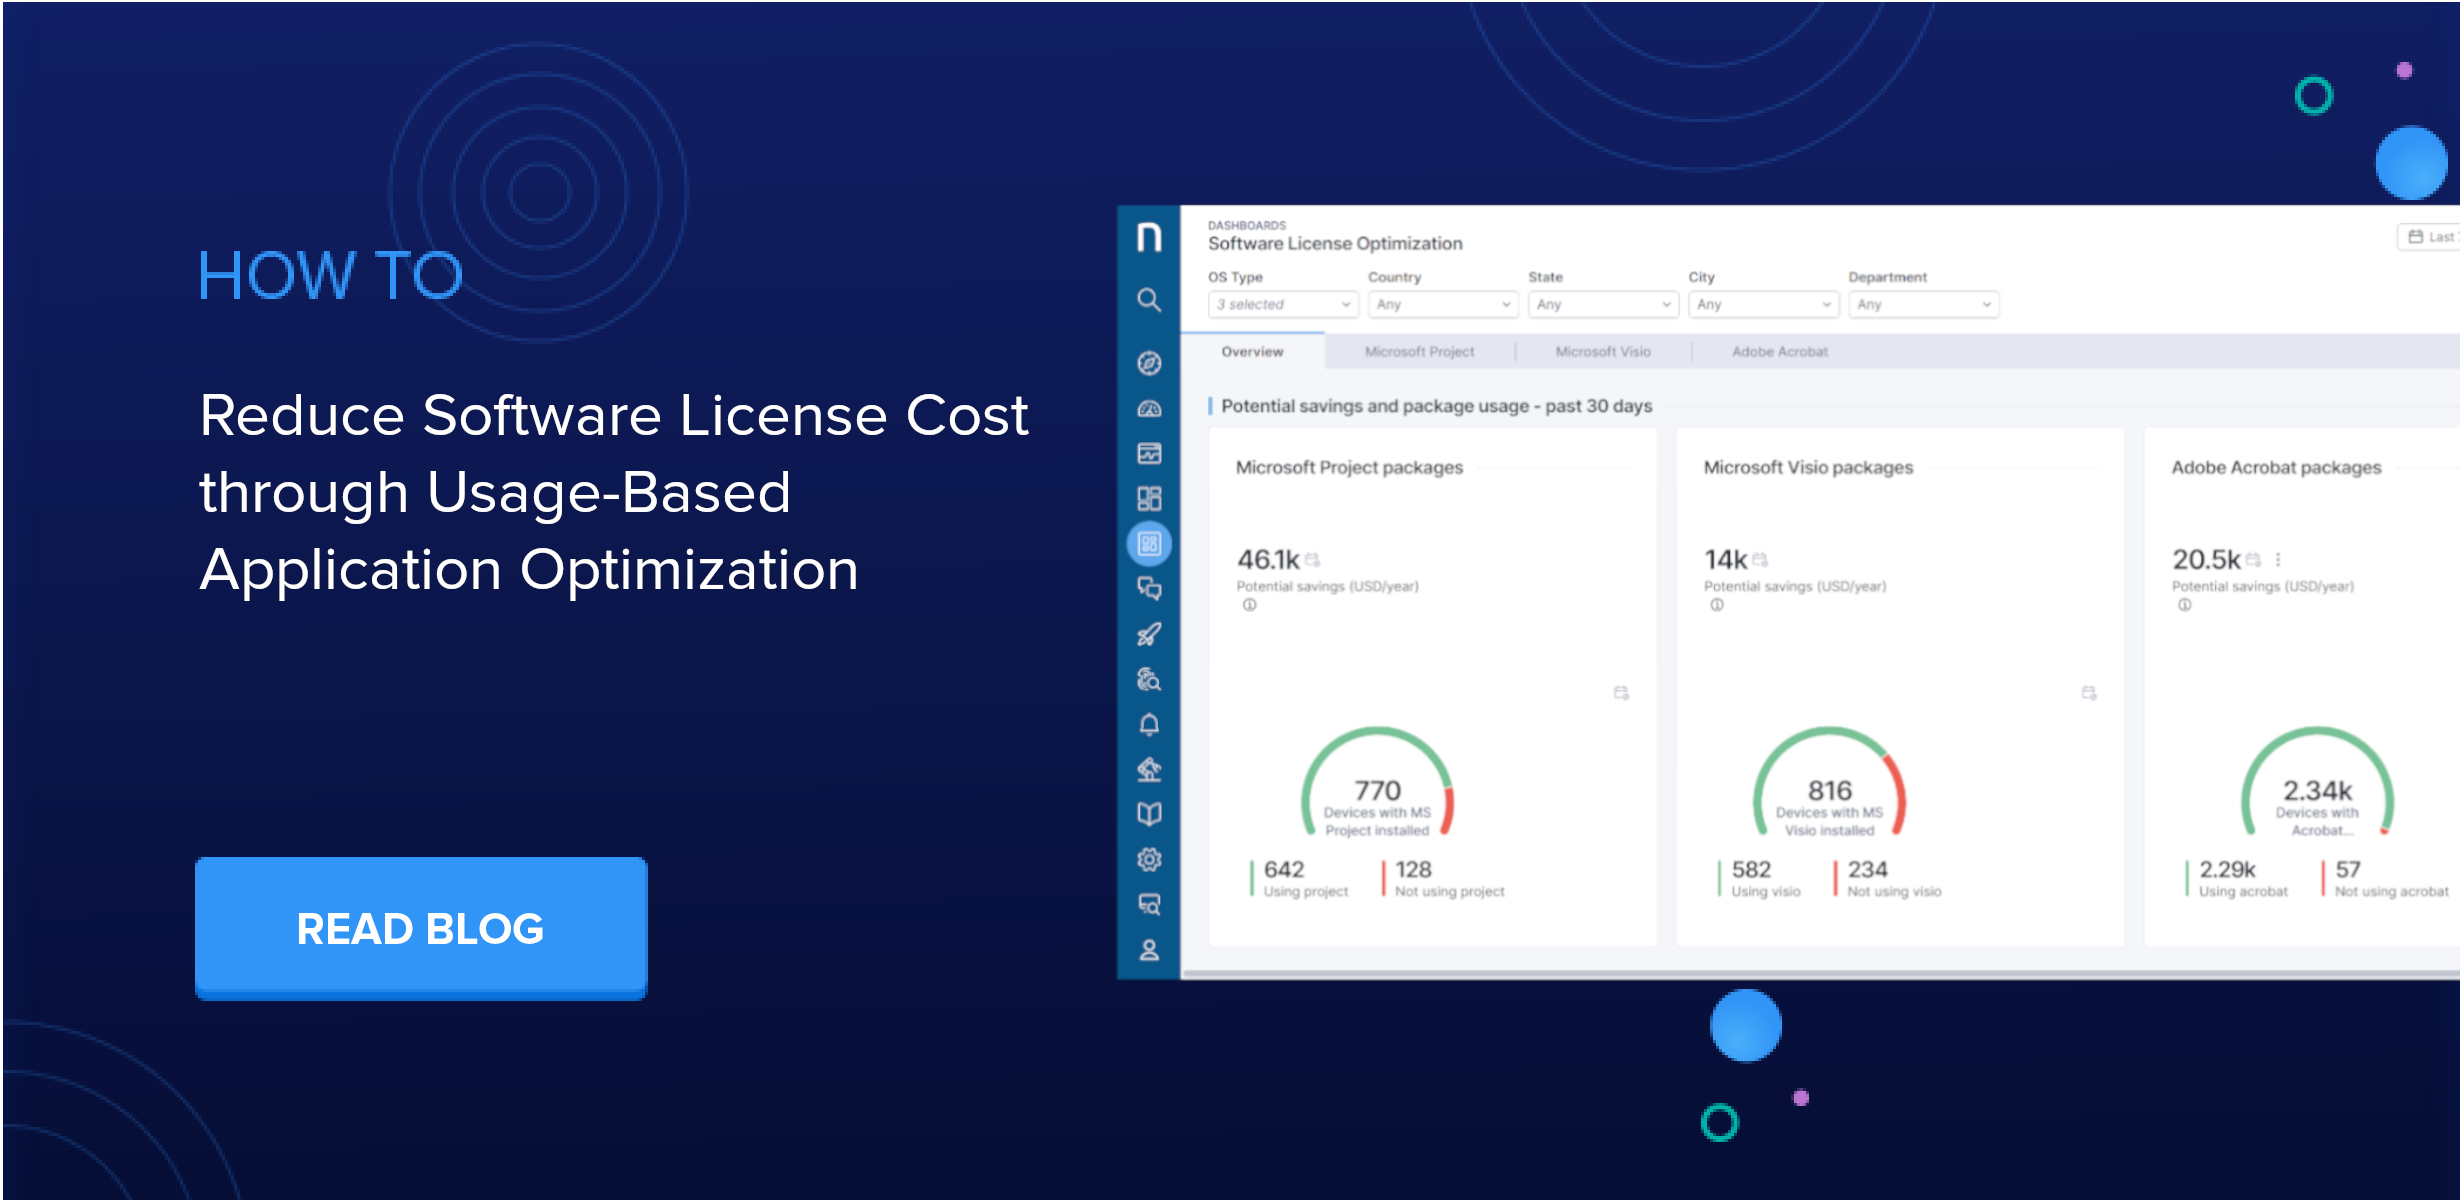Click the search magnifier icon in sidebar
Image resolution: width=2460 pixels, height=1200 pixels.
tap(1149, 300)
